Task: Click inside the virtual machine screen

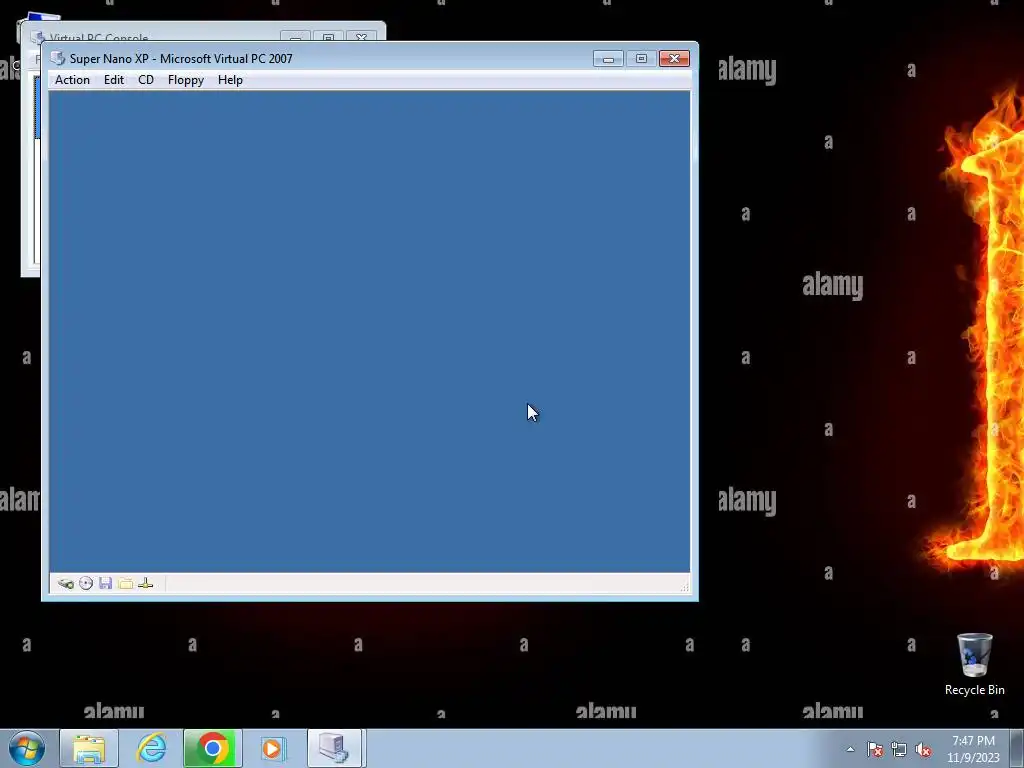Action: 370,332
